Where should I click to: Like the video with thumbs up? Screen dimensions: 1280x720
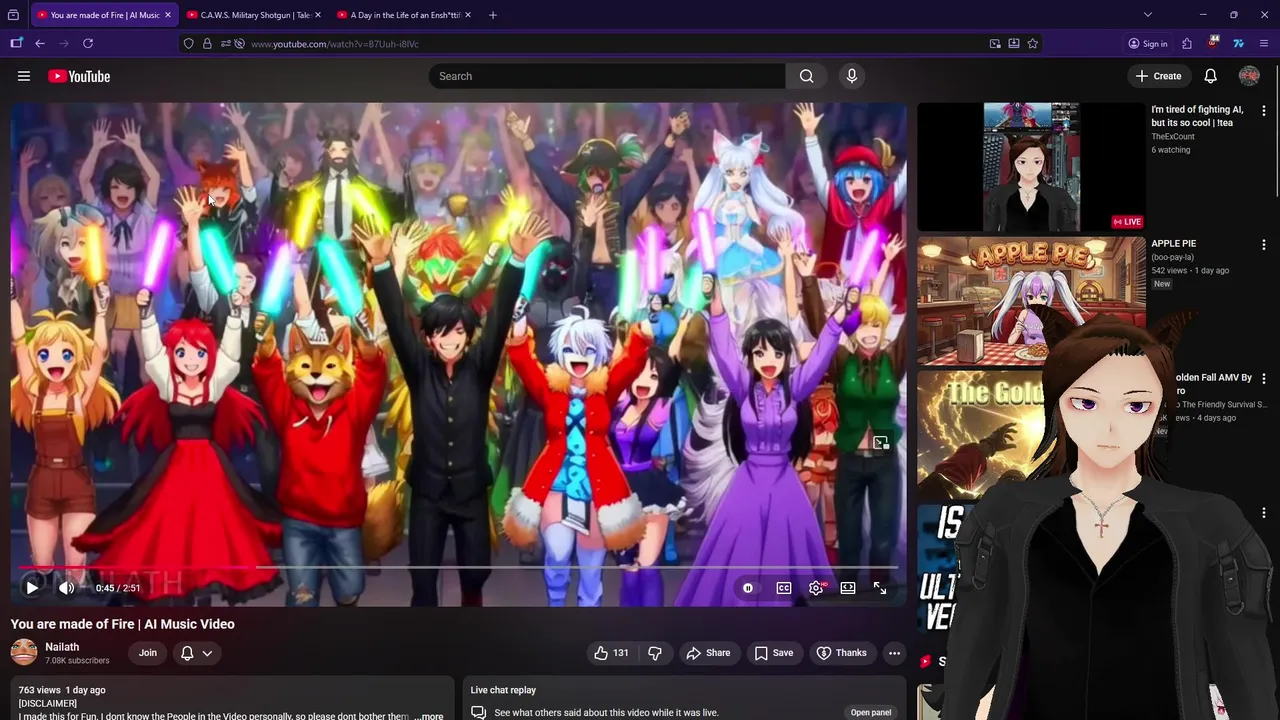point(611,653)
